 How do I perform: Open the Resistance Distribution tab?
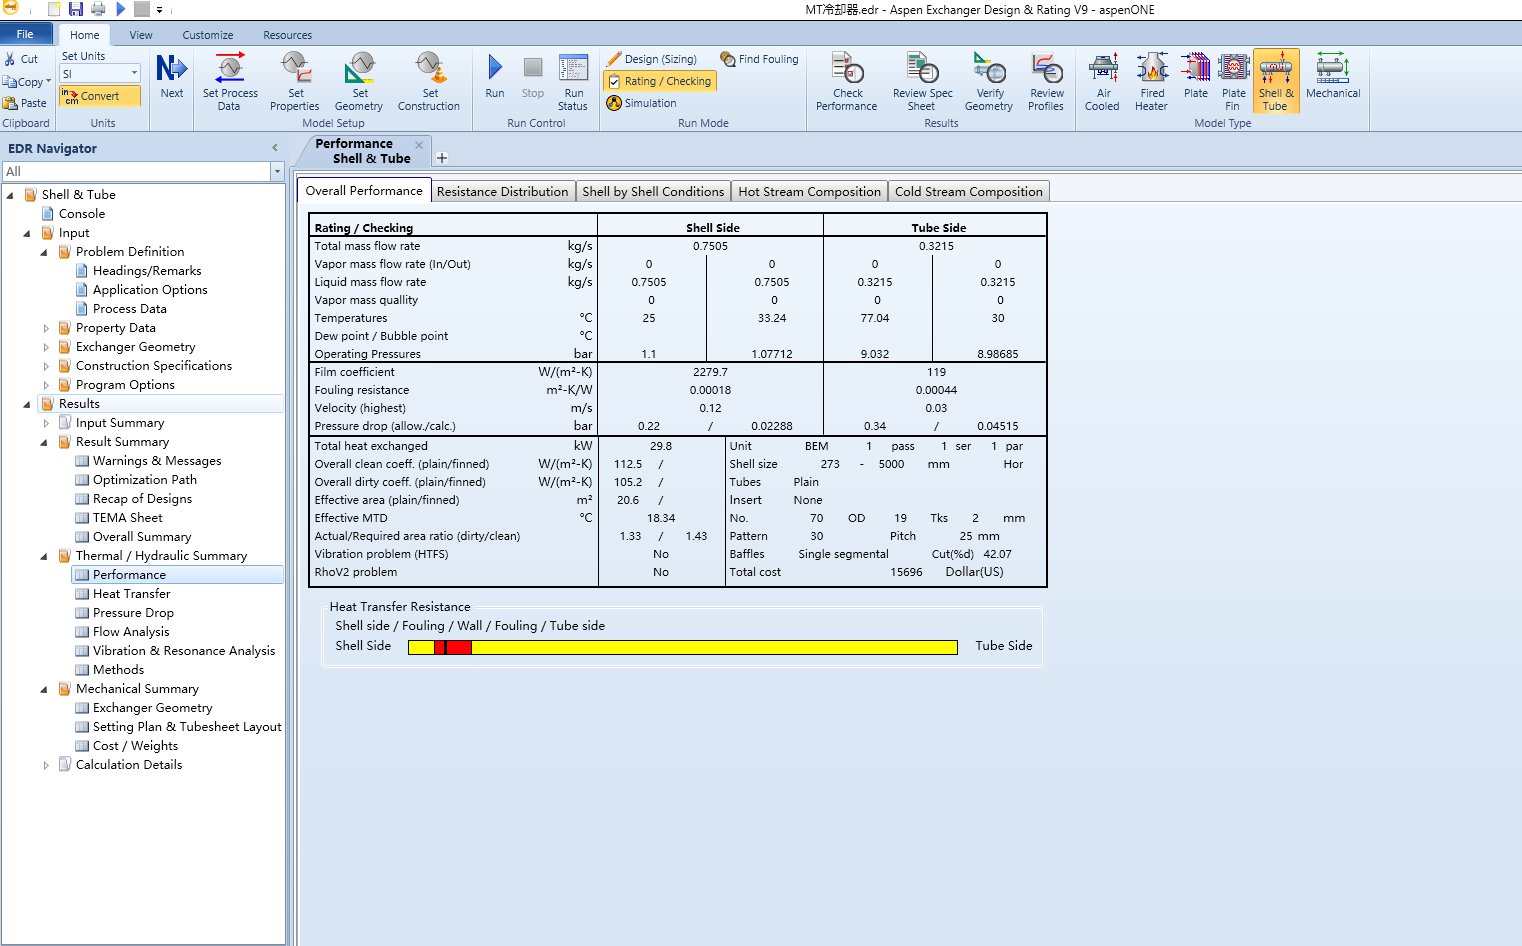[x=502, y=191]
